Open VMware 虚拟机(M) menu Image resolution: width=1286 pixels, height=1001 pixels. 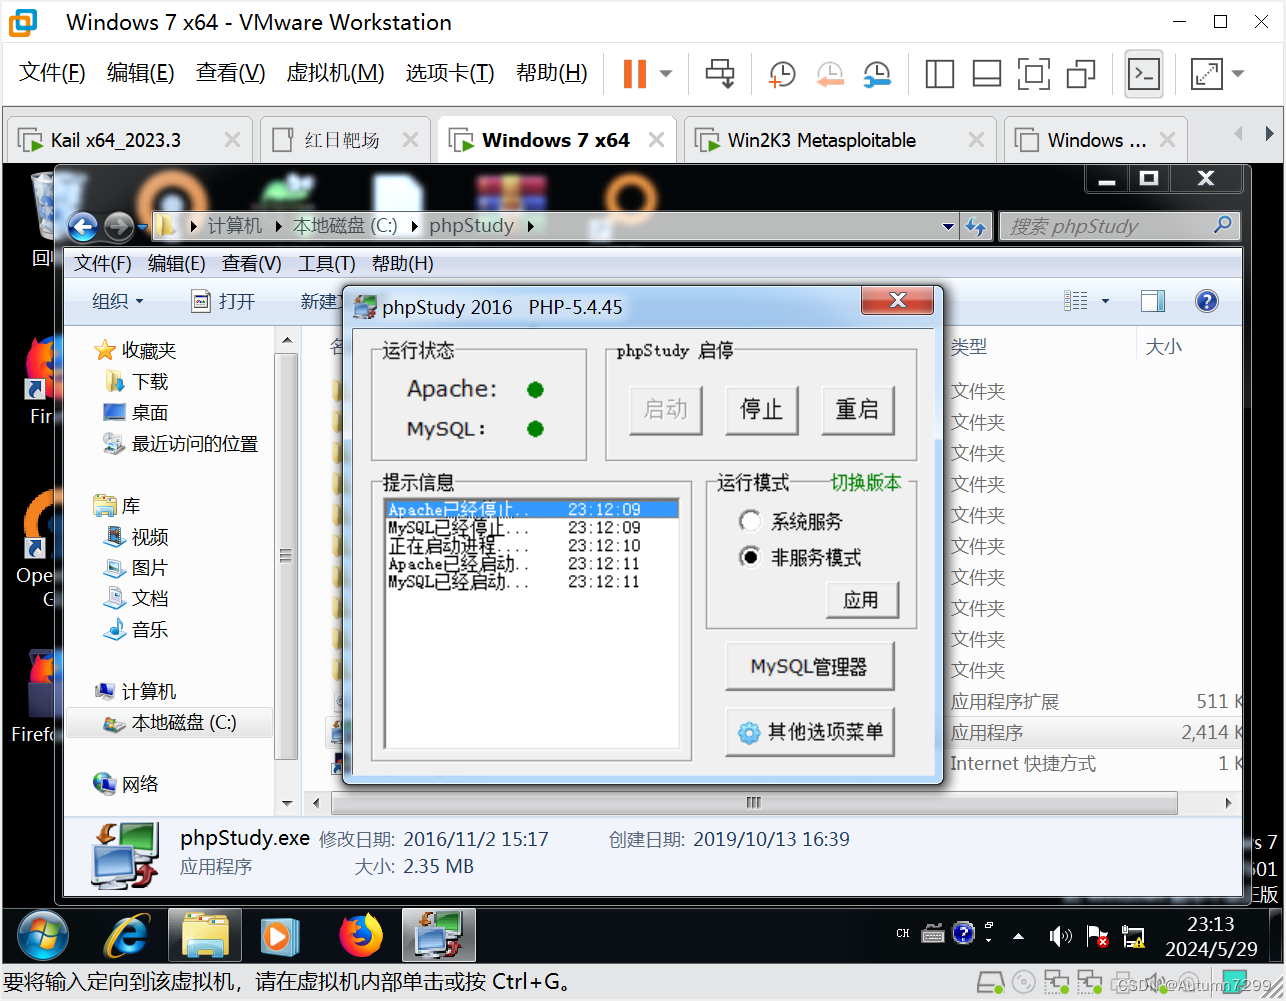coord(335,73)
